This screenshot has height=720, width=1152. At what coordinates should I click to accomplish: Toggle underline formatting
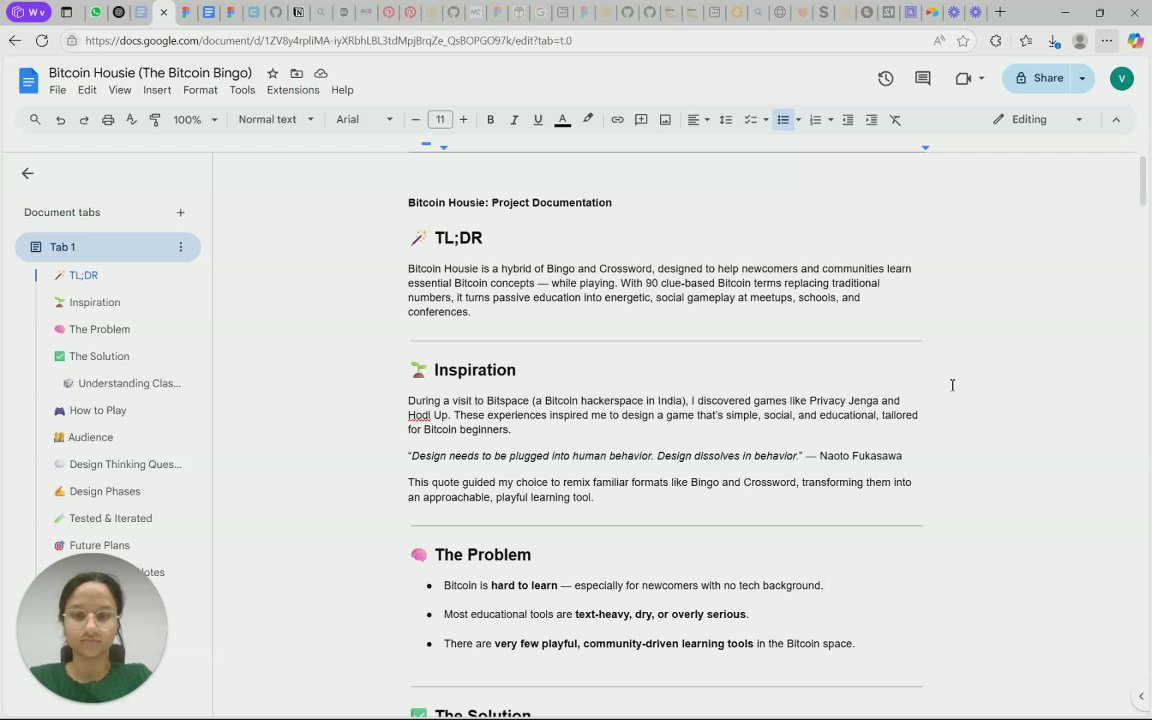(538, 120)
